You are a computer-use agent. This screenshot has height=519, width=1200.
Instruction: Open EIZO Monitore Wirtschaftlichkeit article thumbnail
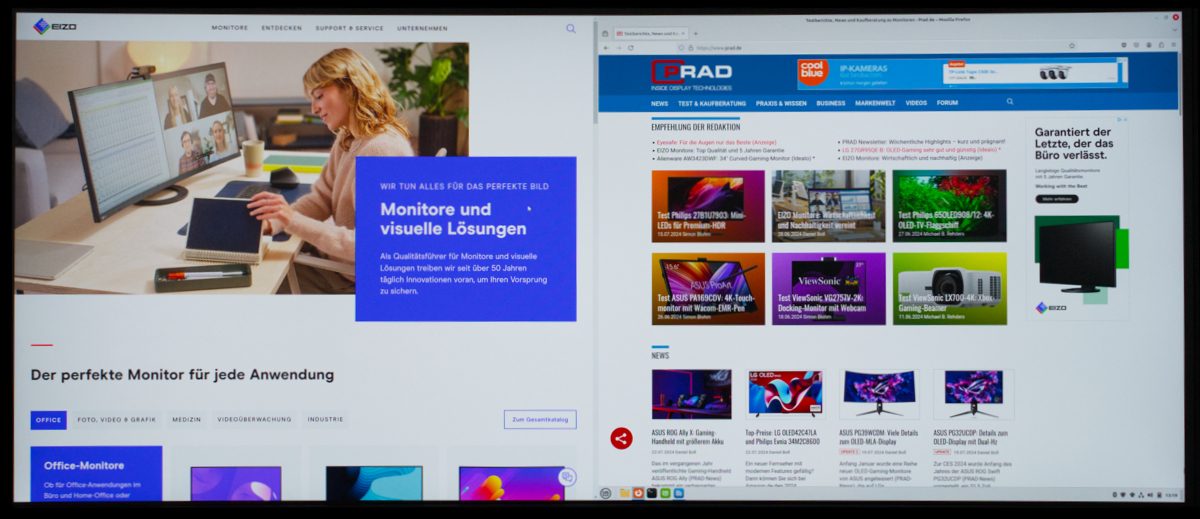pyautogui.click(x=828, y=206)
